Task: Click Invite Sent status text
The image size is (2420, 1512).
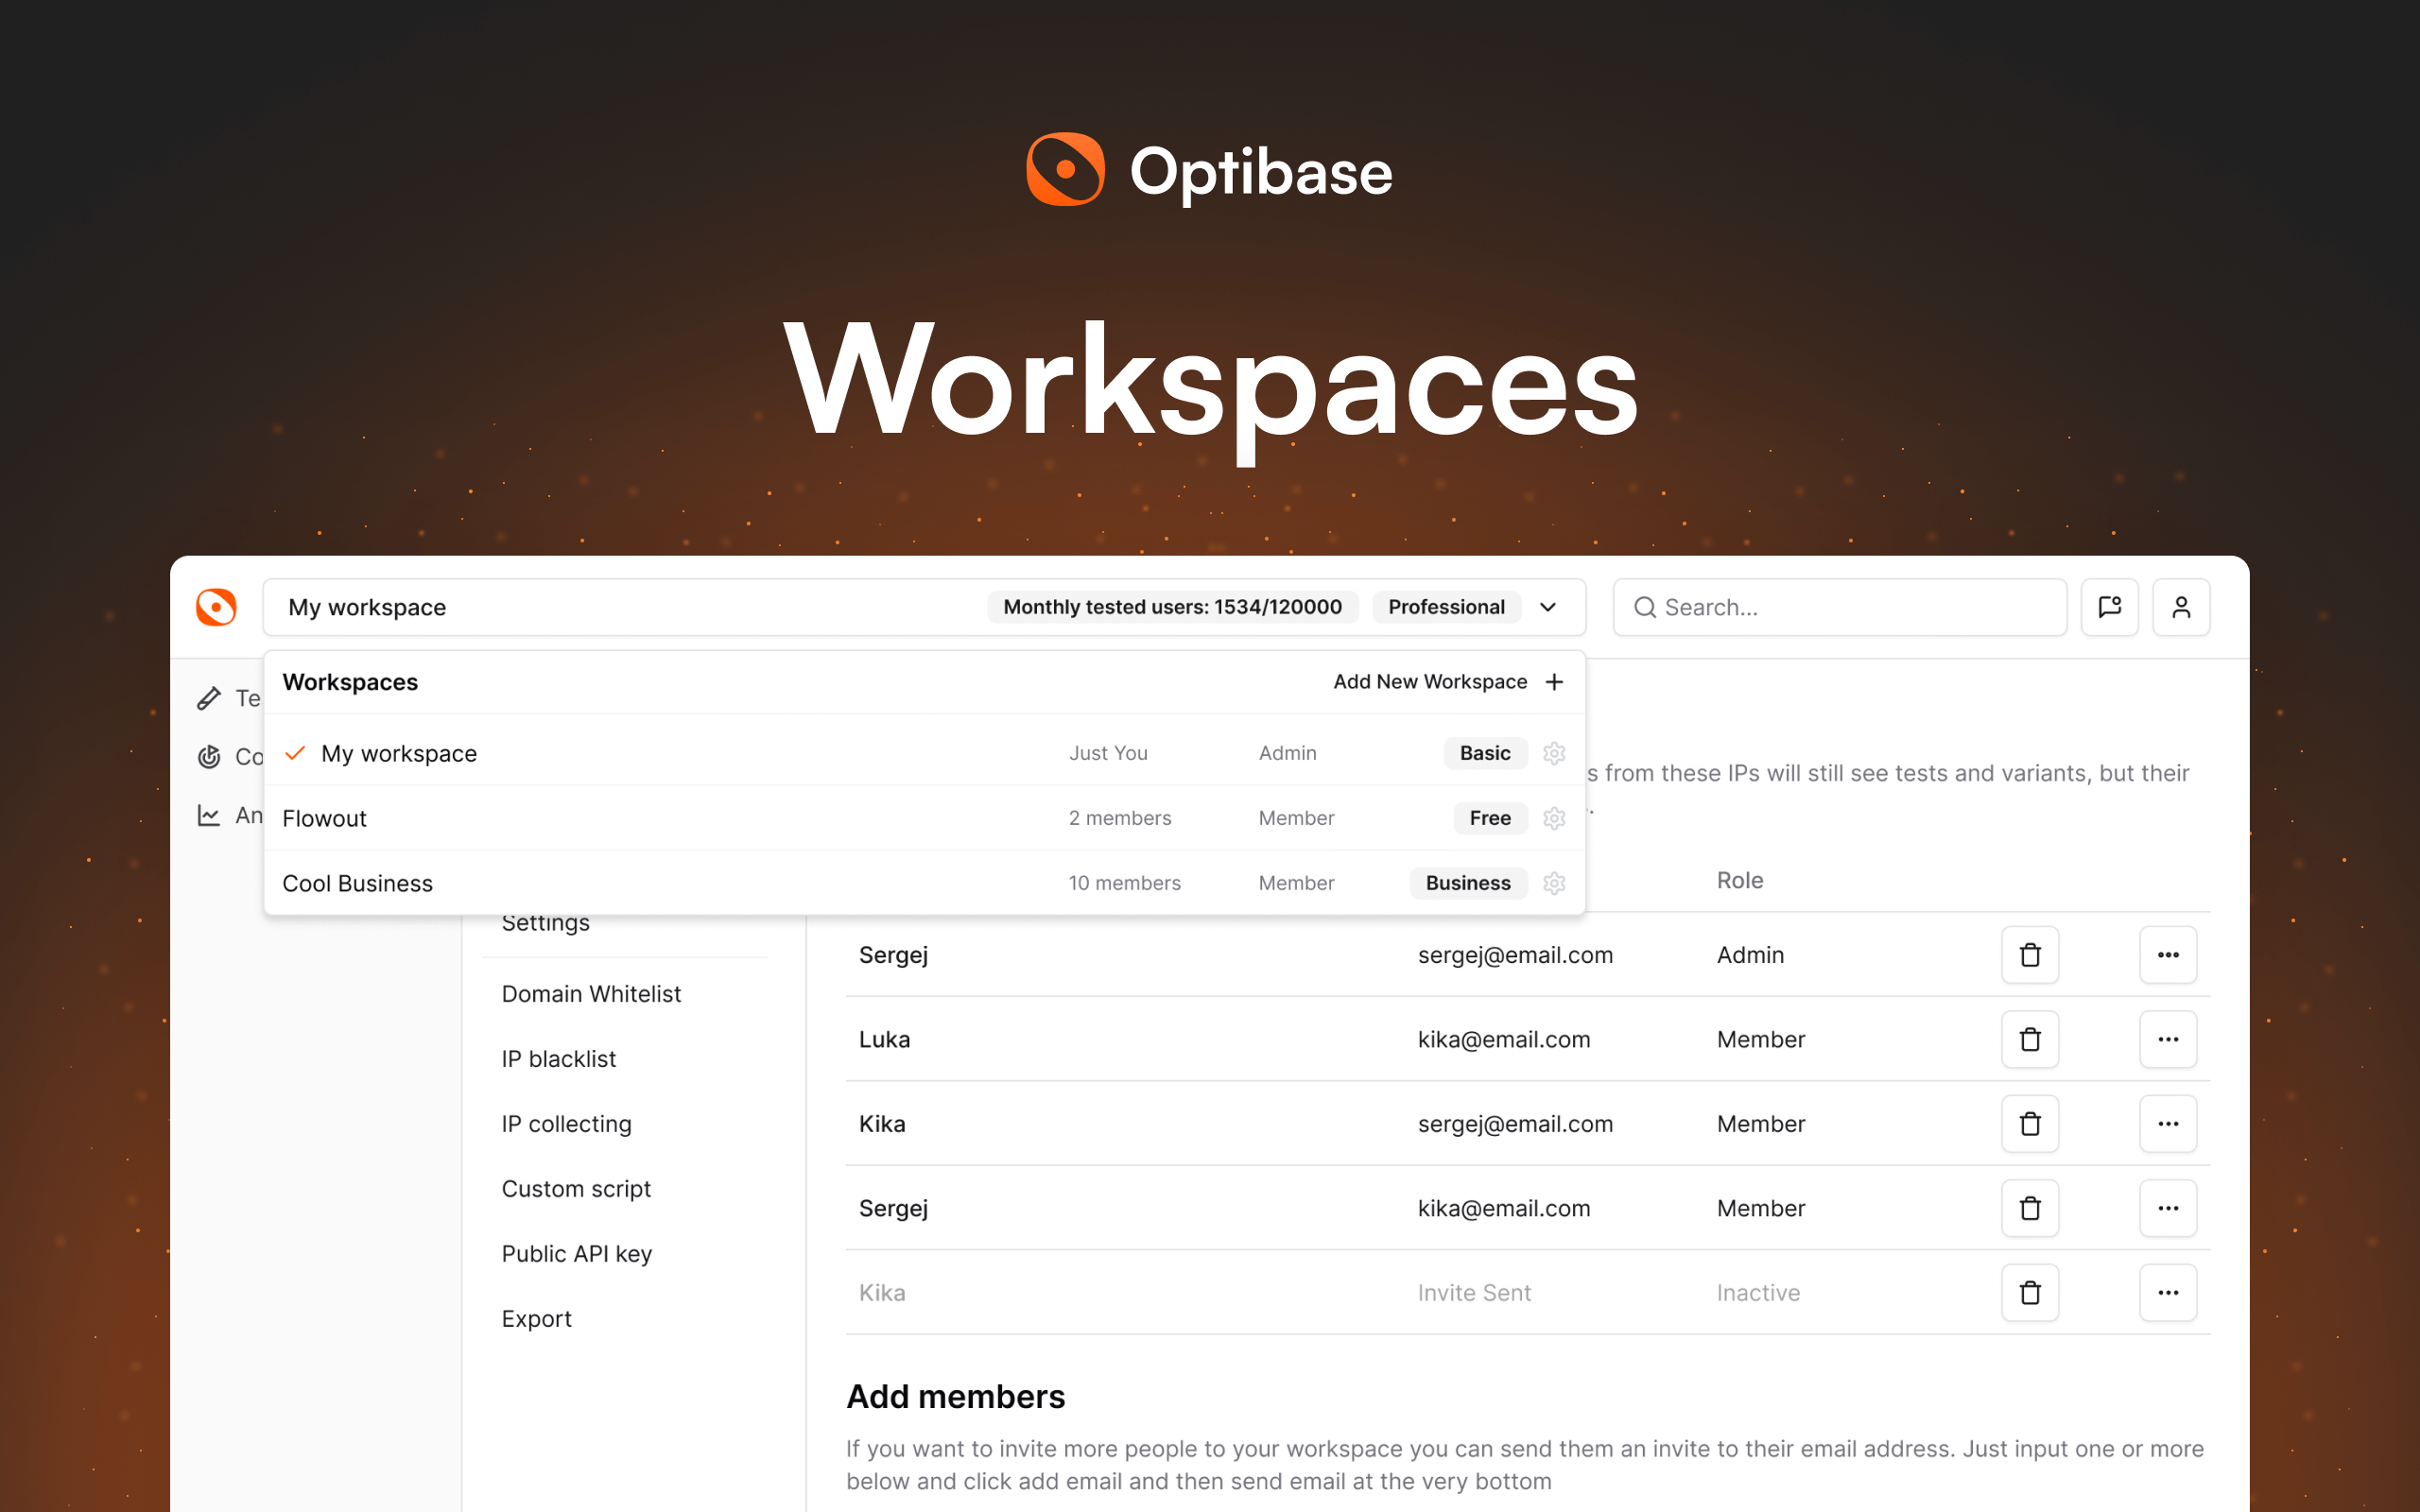Action: tap(1474, 1293)
